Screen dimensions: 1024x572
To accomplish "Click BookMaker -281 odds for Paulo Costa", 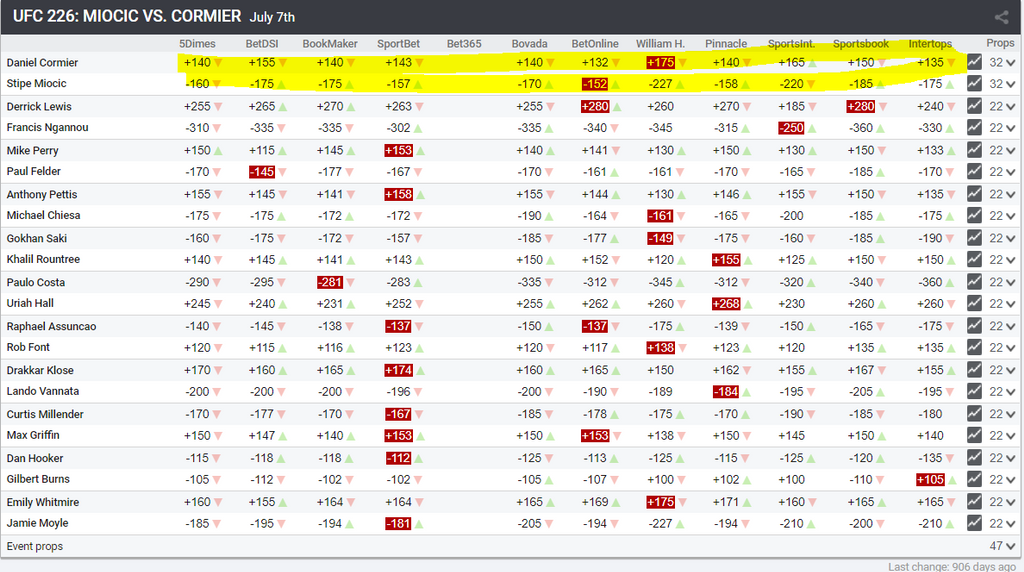I will pos(330,282).
